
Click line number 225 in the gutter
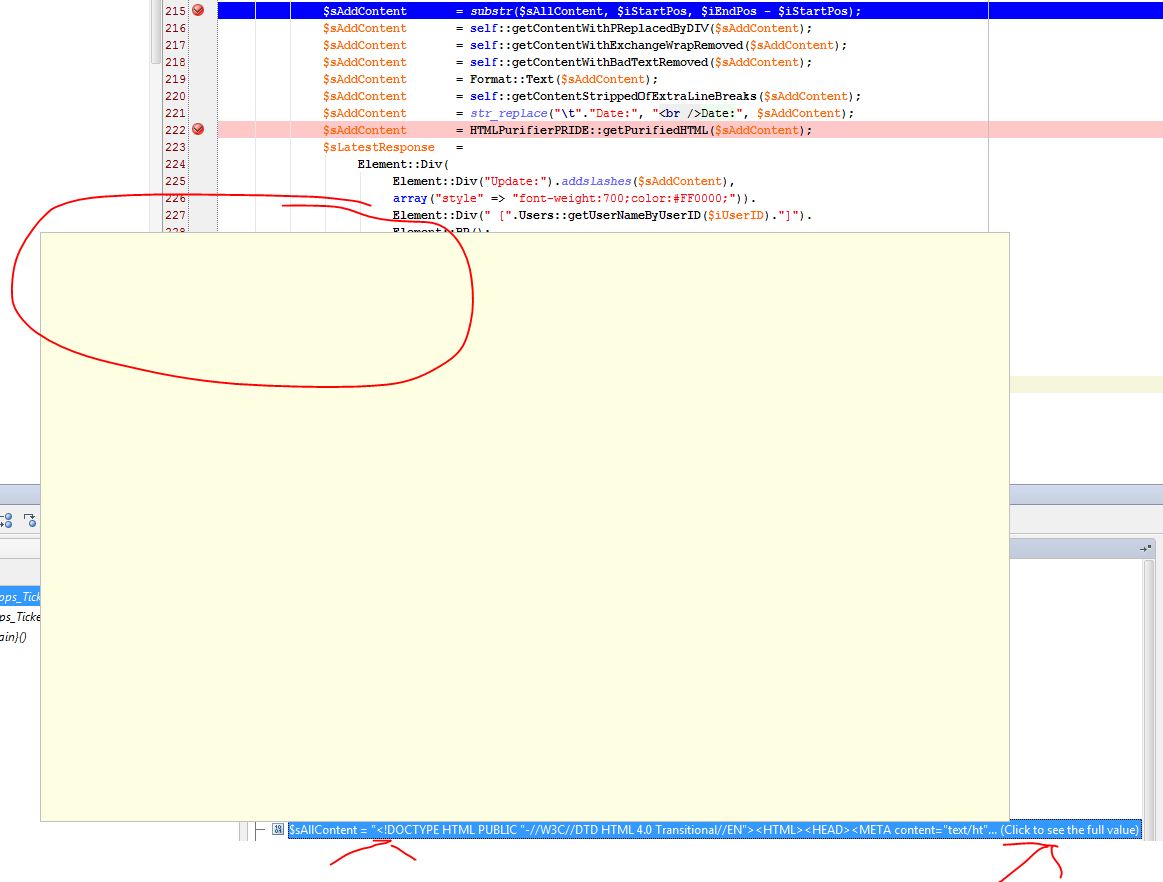tap(175, 181)
